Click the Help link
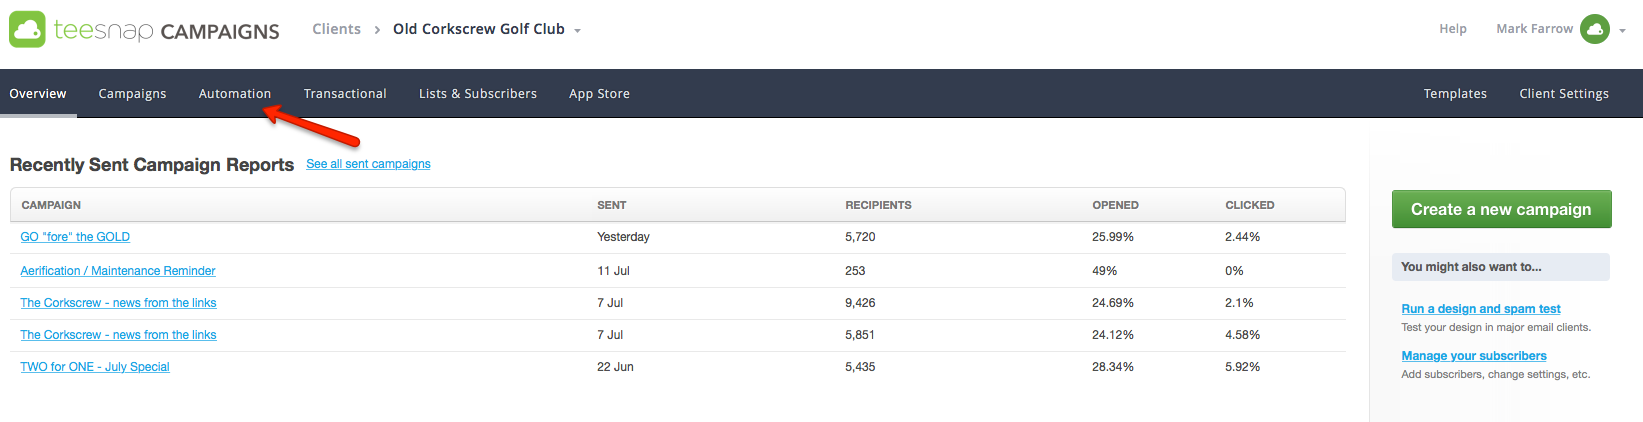This screenshot has height=422, width=1643. click(x=1453, y=29)
